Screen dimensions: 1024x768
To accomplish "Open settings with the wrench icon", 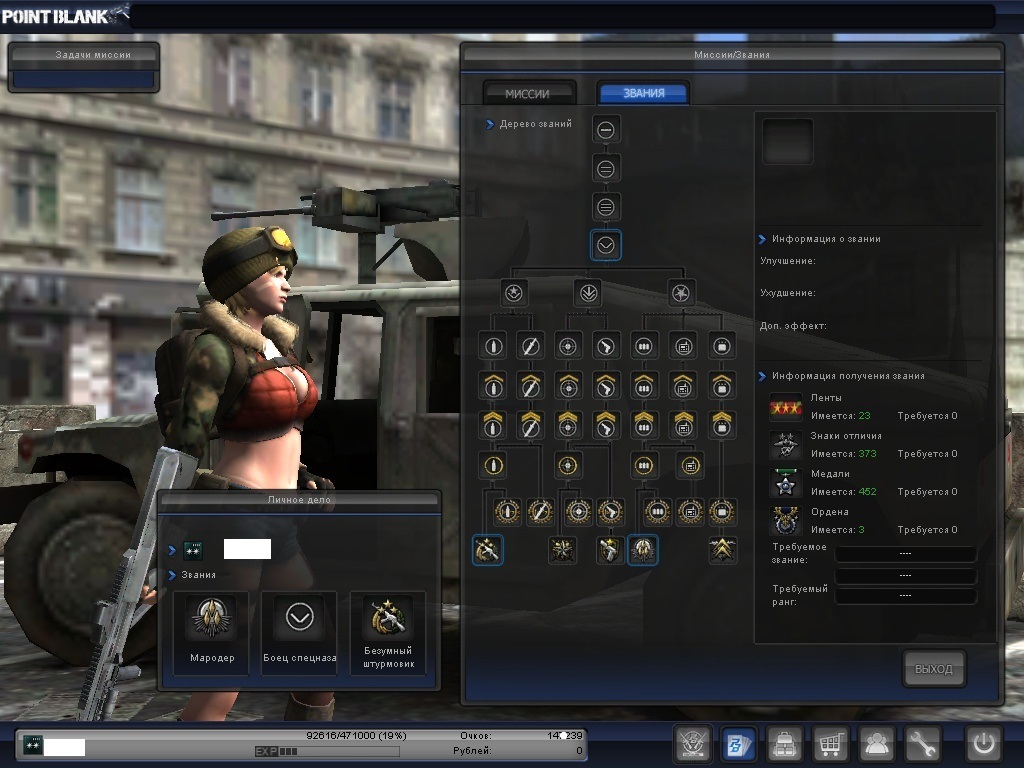I will (x=923, y=745).
